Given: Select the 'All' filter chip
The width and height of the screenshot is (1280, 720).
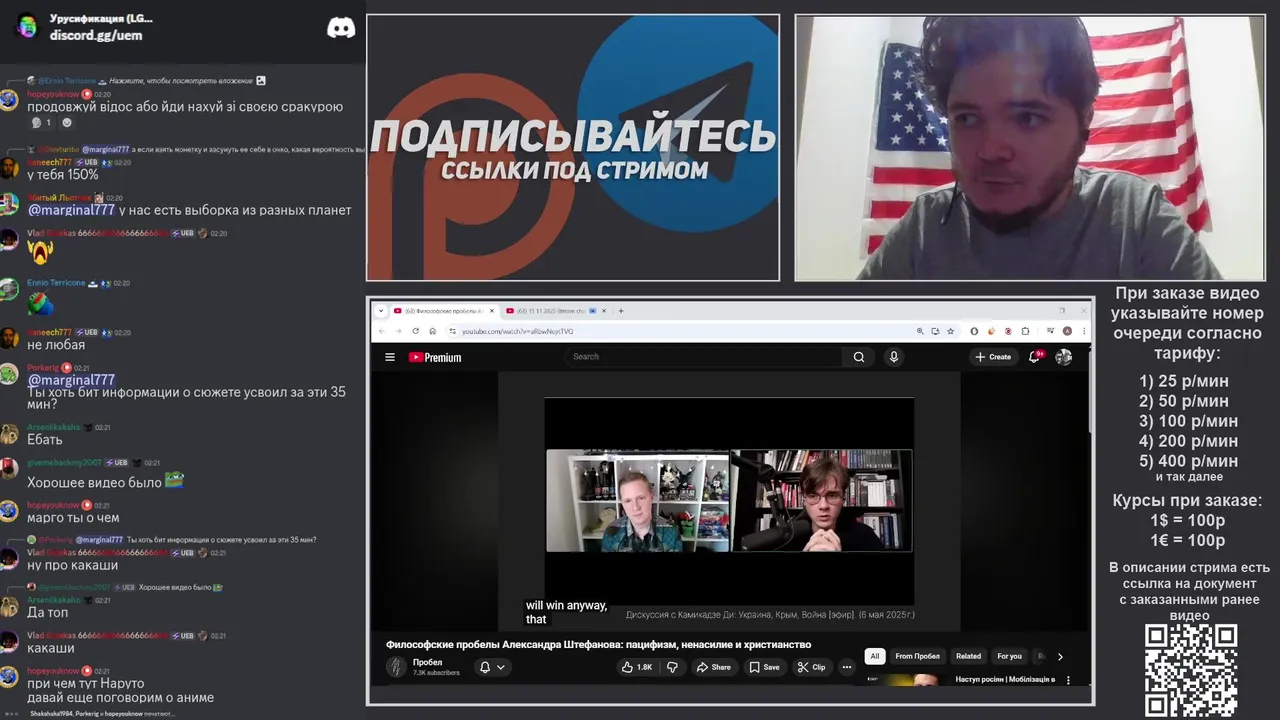Looking at the screenshot, I should click(875, 656).
